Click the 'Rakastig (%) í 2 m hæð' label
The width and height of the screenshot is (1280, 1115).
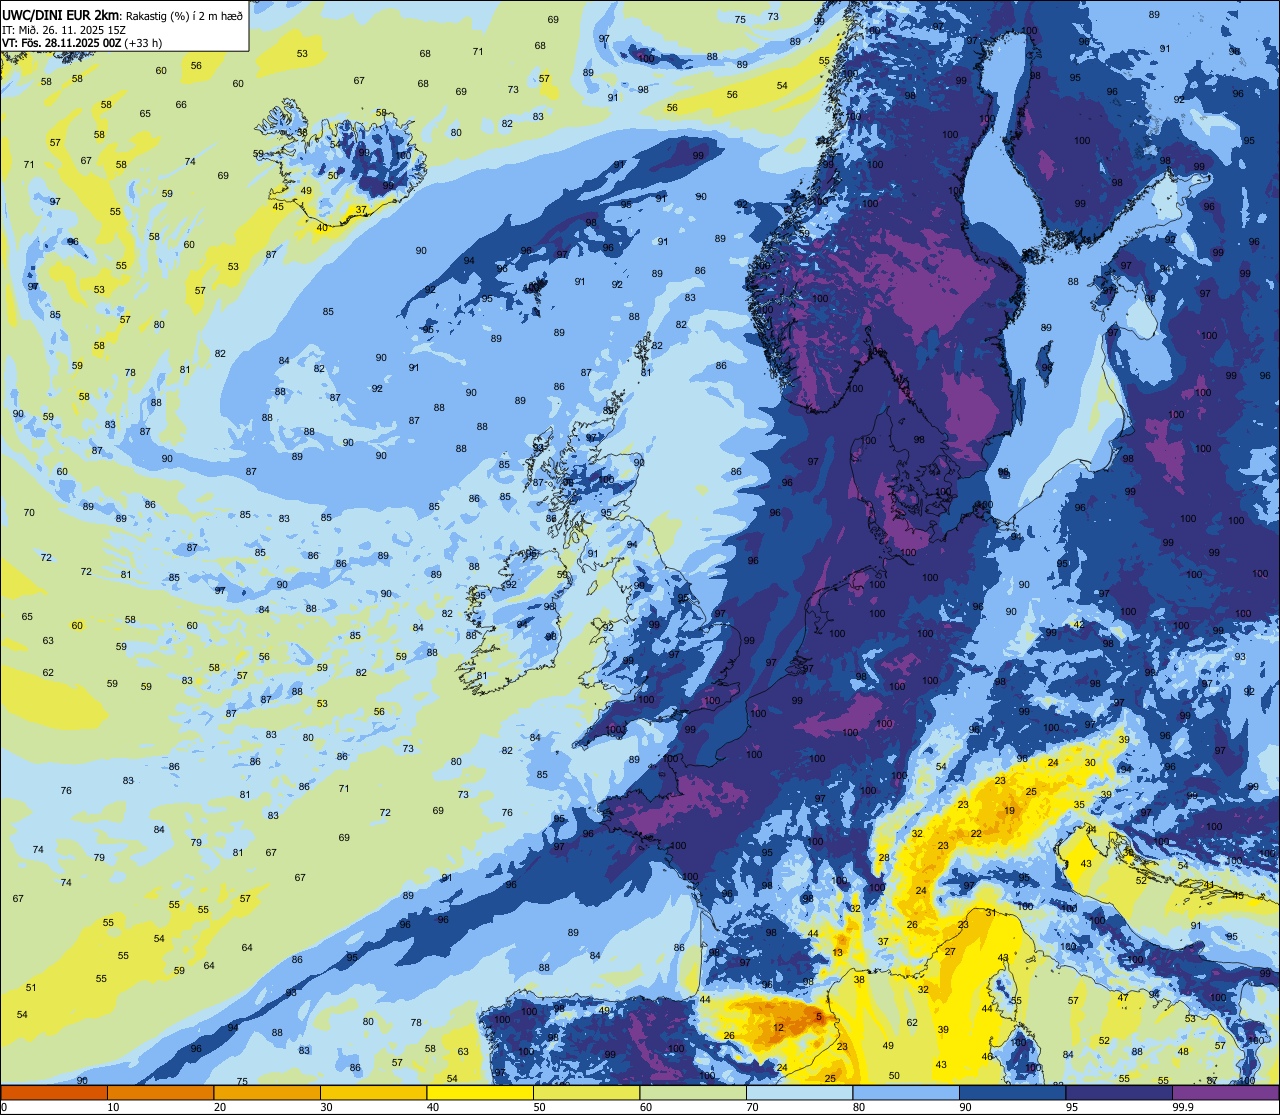(x=184, y=16)
